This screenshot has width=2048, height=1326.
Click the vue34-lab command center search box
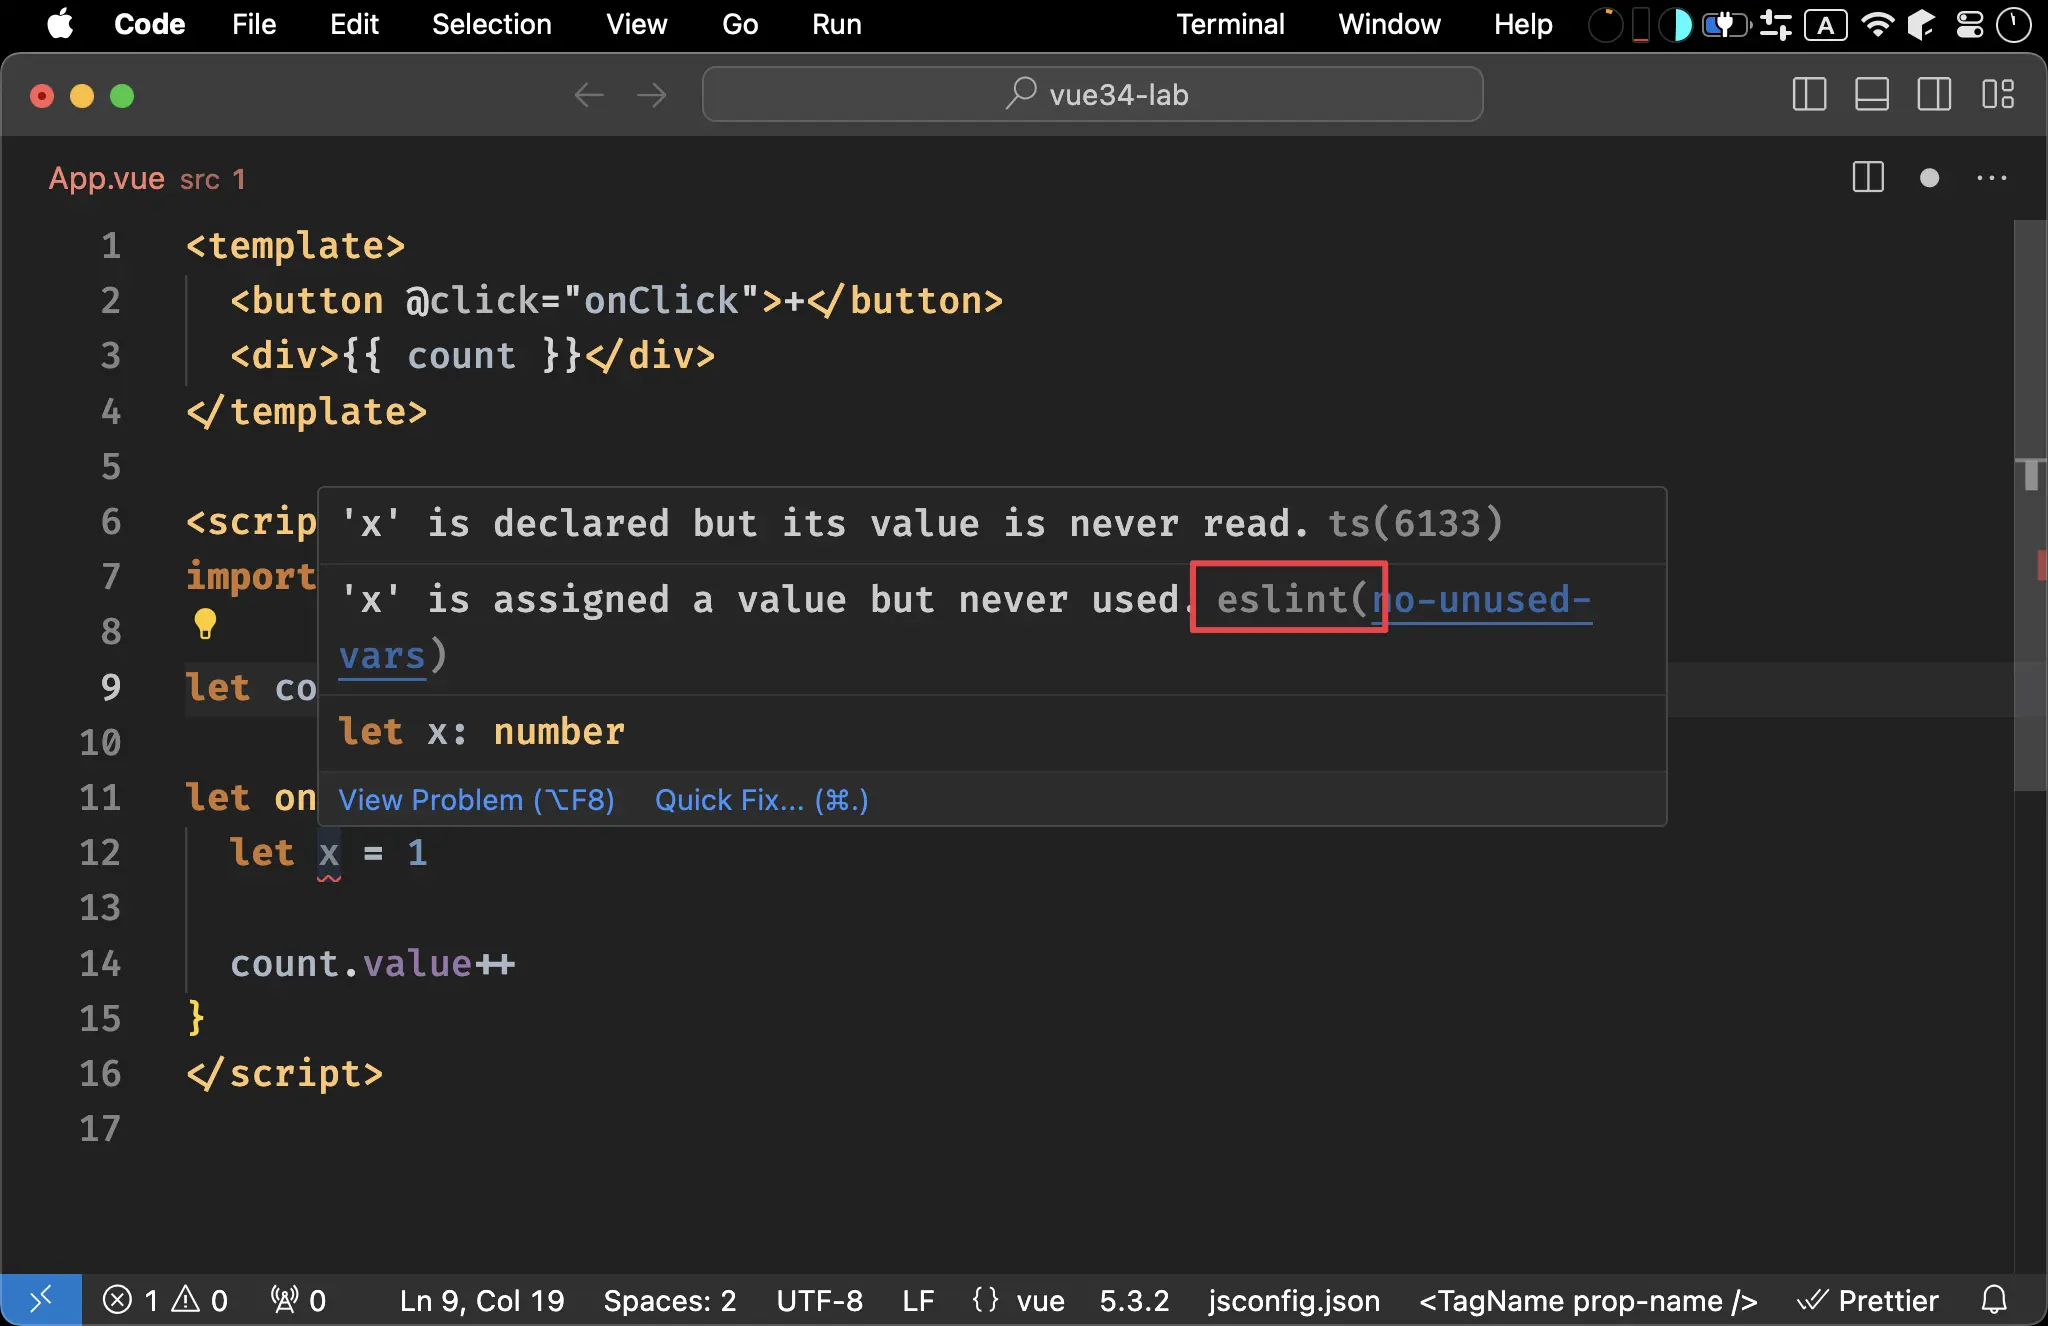[1092, 94]
